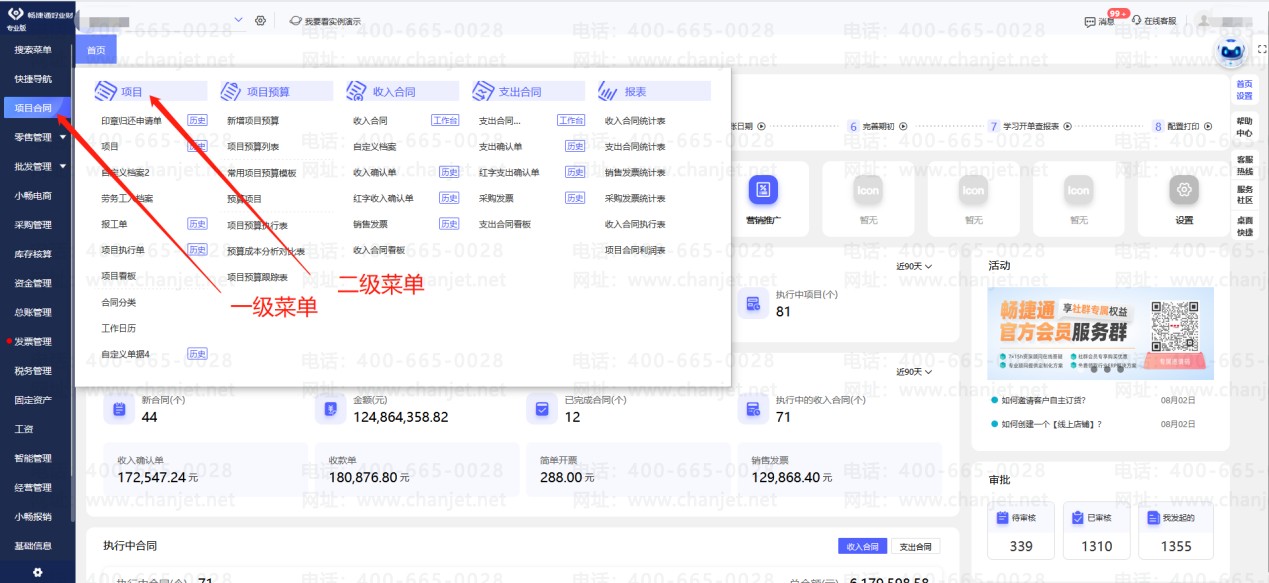
Task: Click the robot assistant avatar icon
Action: point(1230,50)
